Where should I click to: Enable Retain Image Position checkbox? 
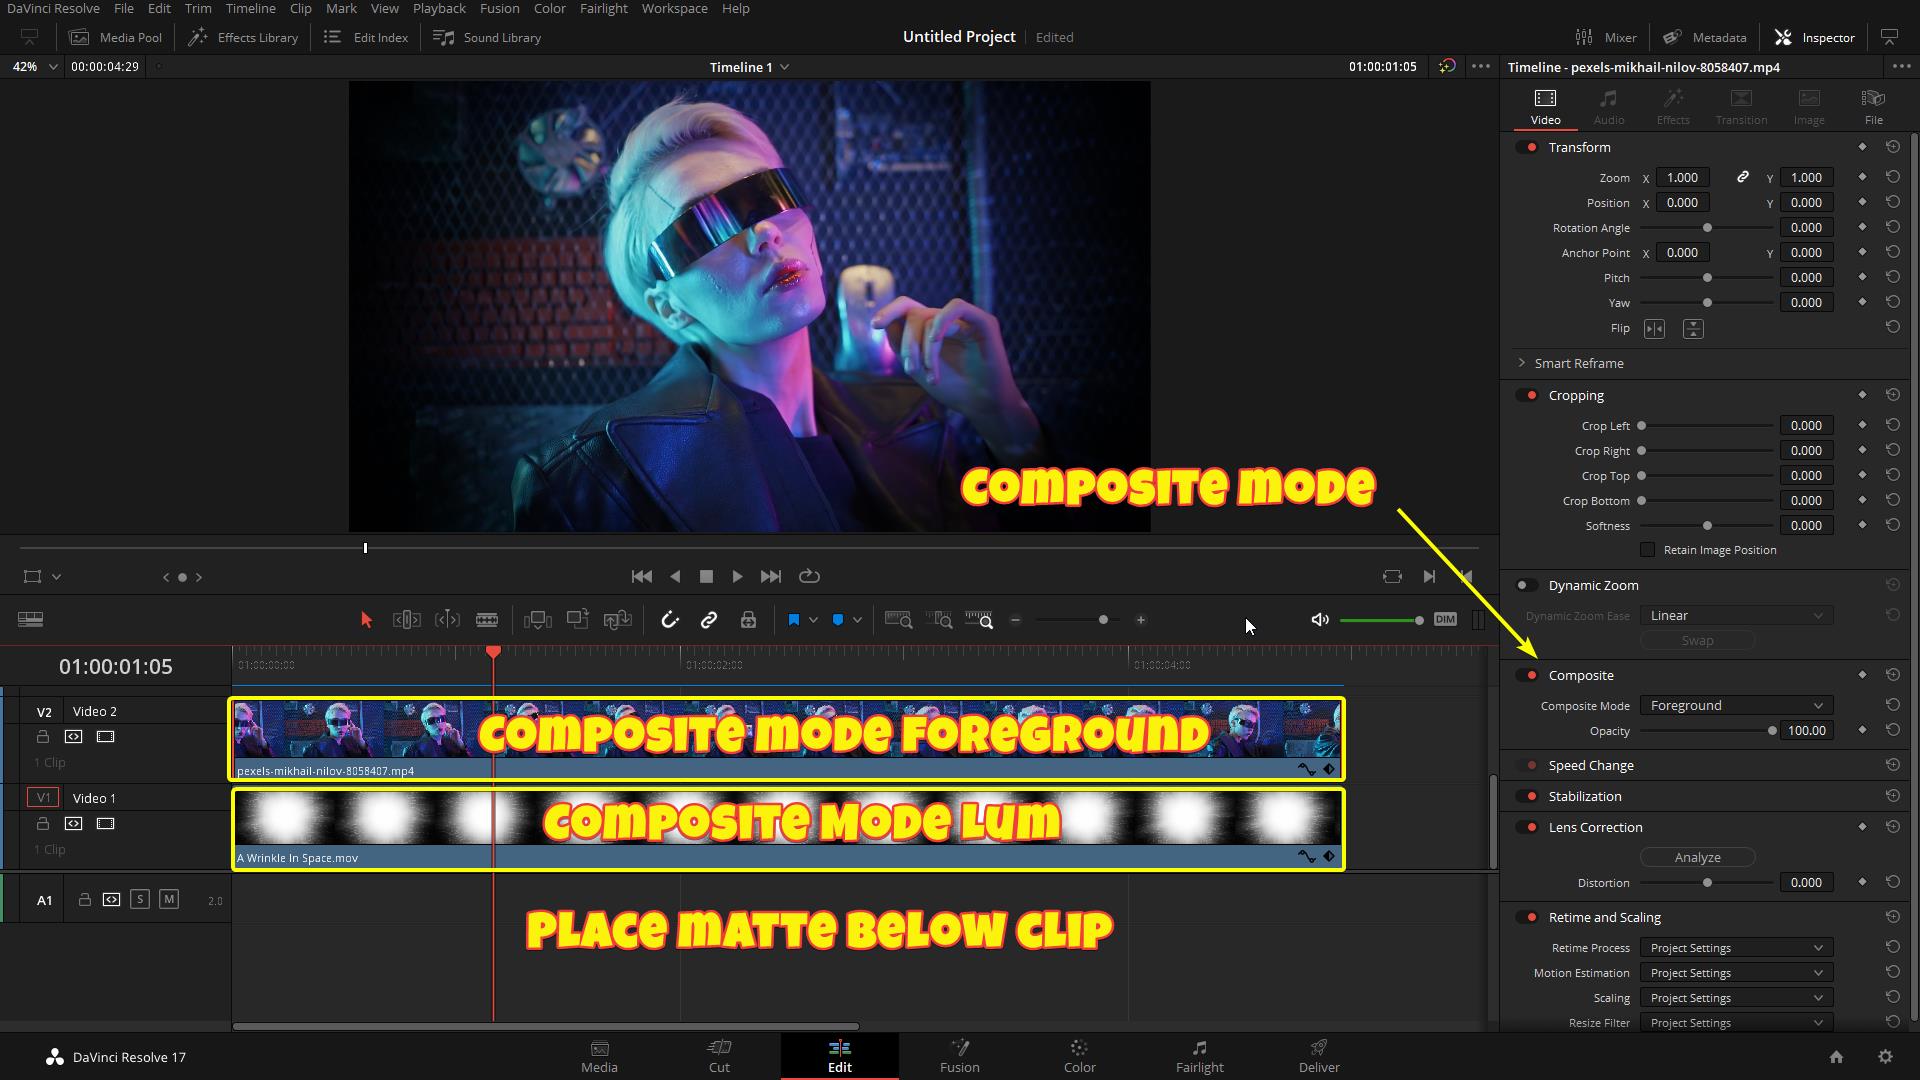tap(1647, 550)
